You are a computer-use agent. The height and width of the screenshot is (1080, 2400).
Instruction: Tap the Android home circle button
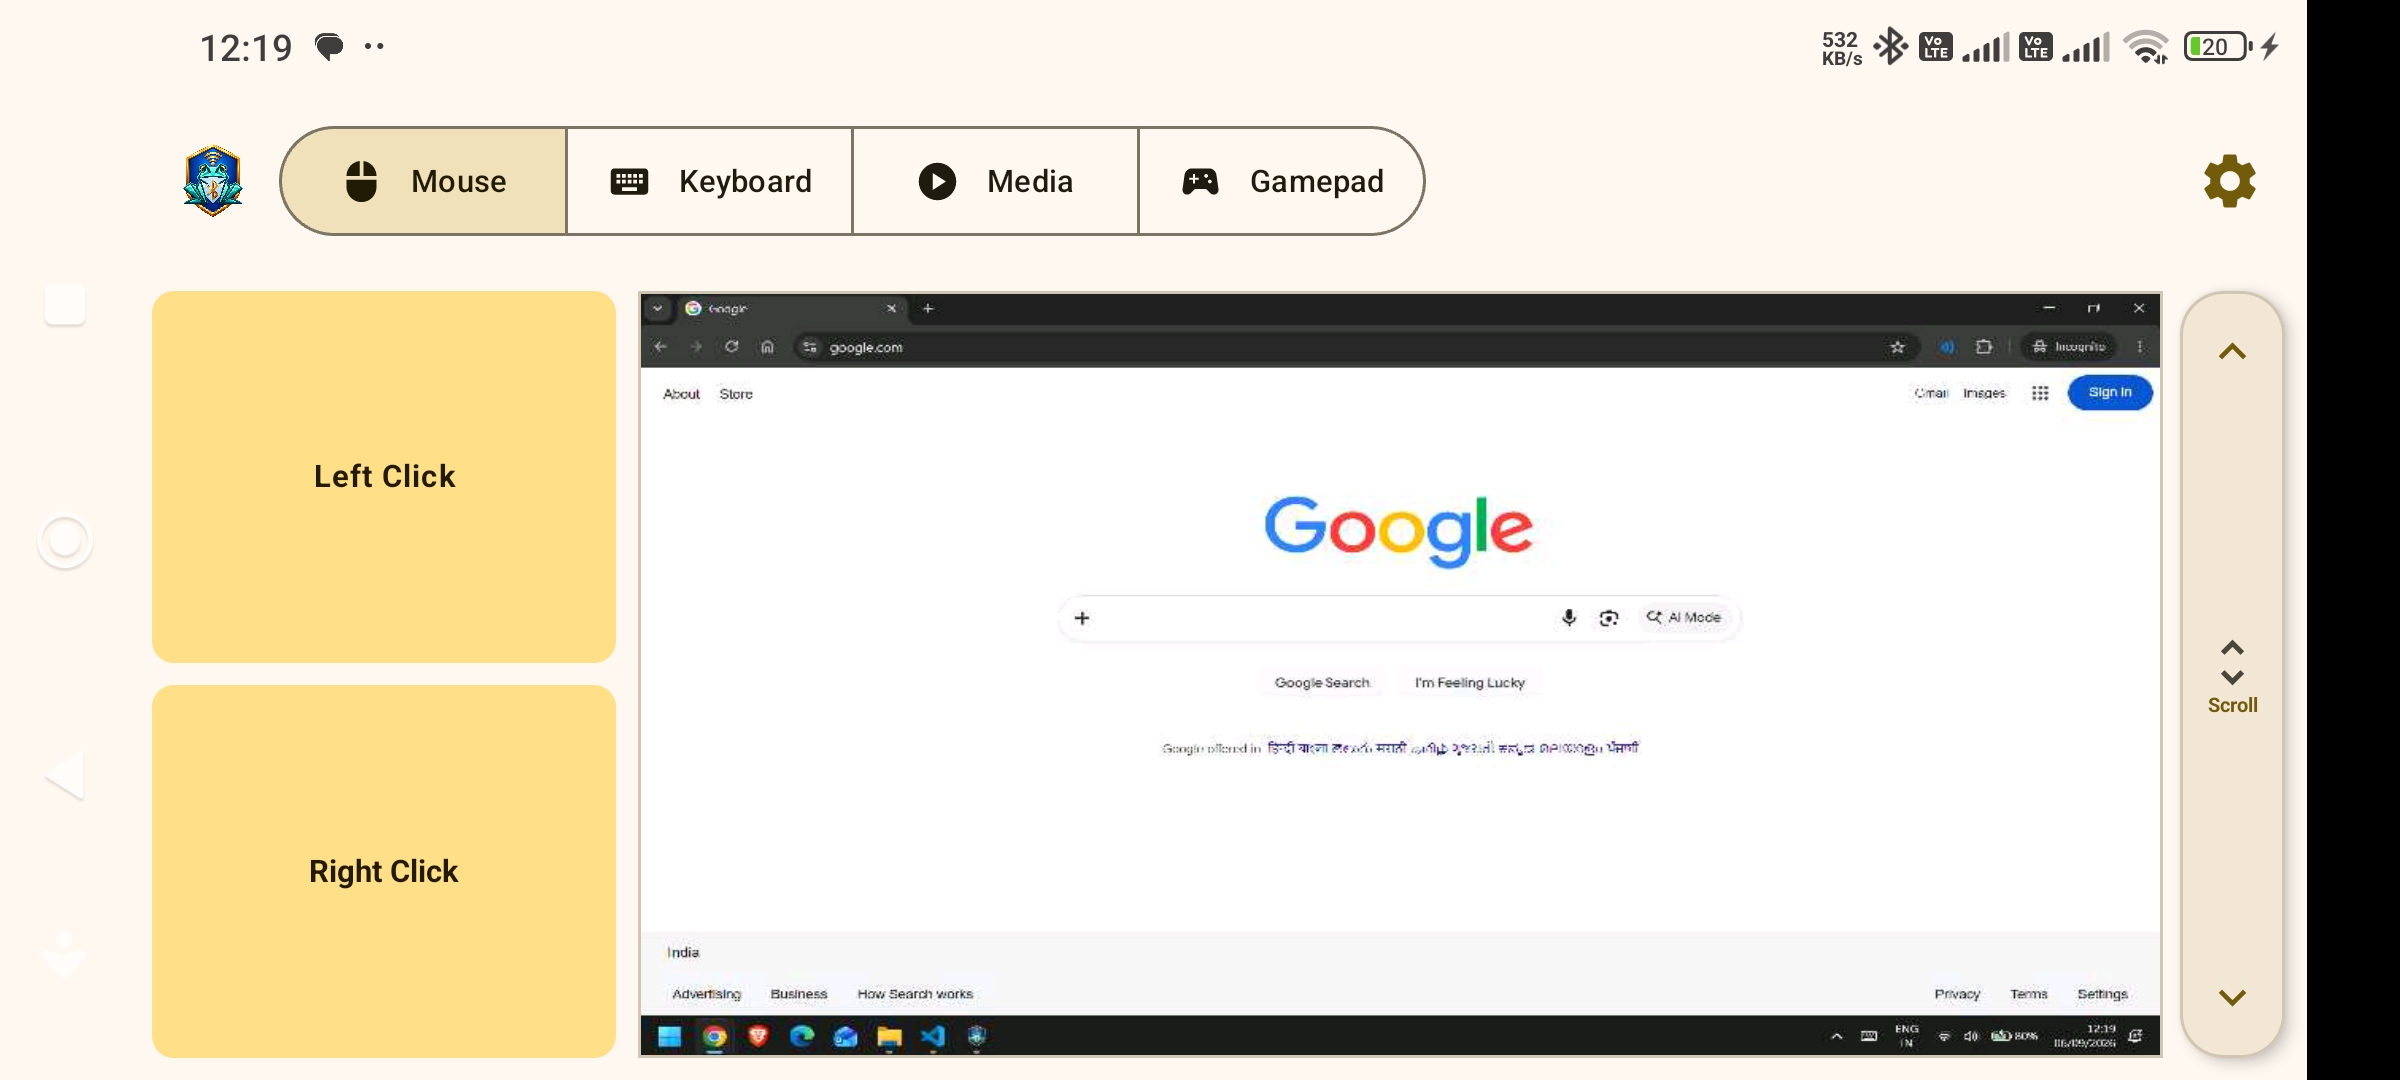coord(65,541)
